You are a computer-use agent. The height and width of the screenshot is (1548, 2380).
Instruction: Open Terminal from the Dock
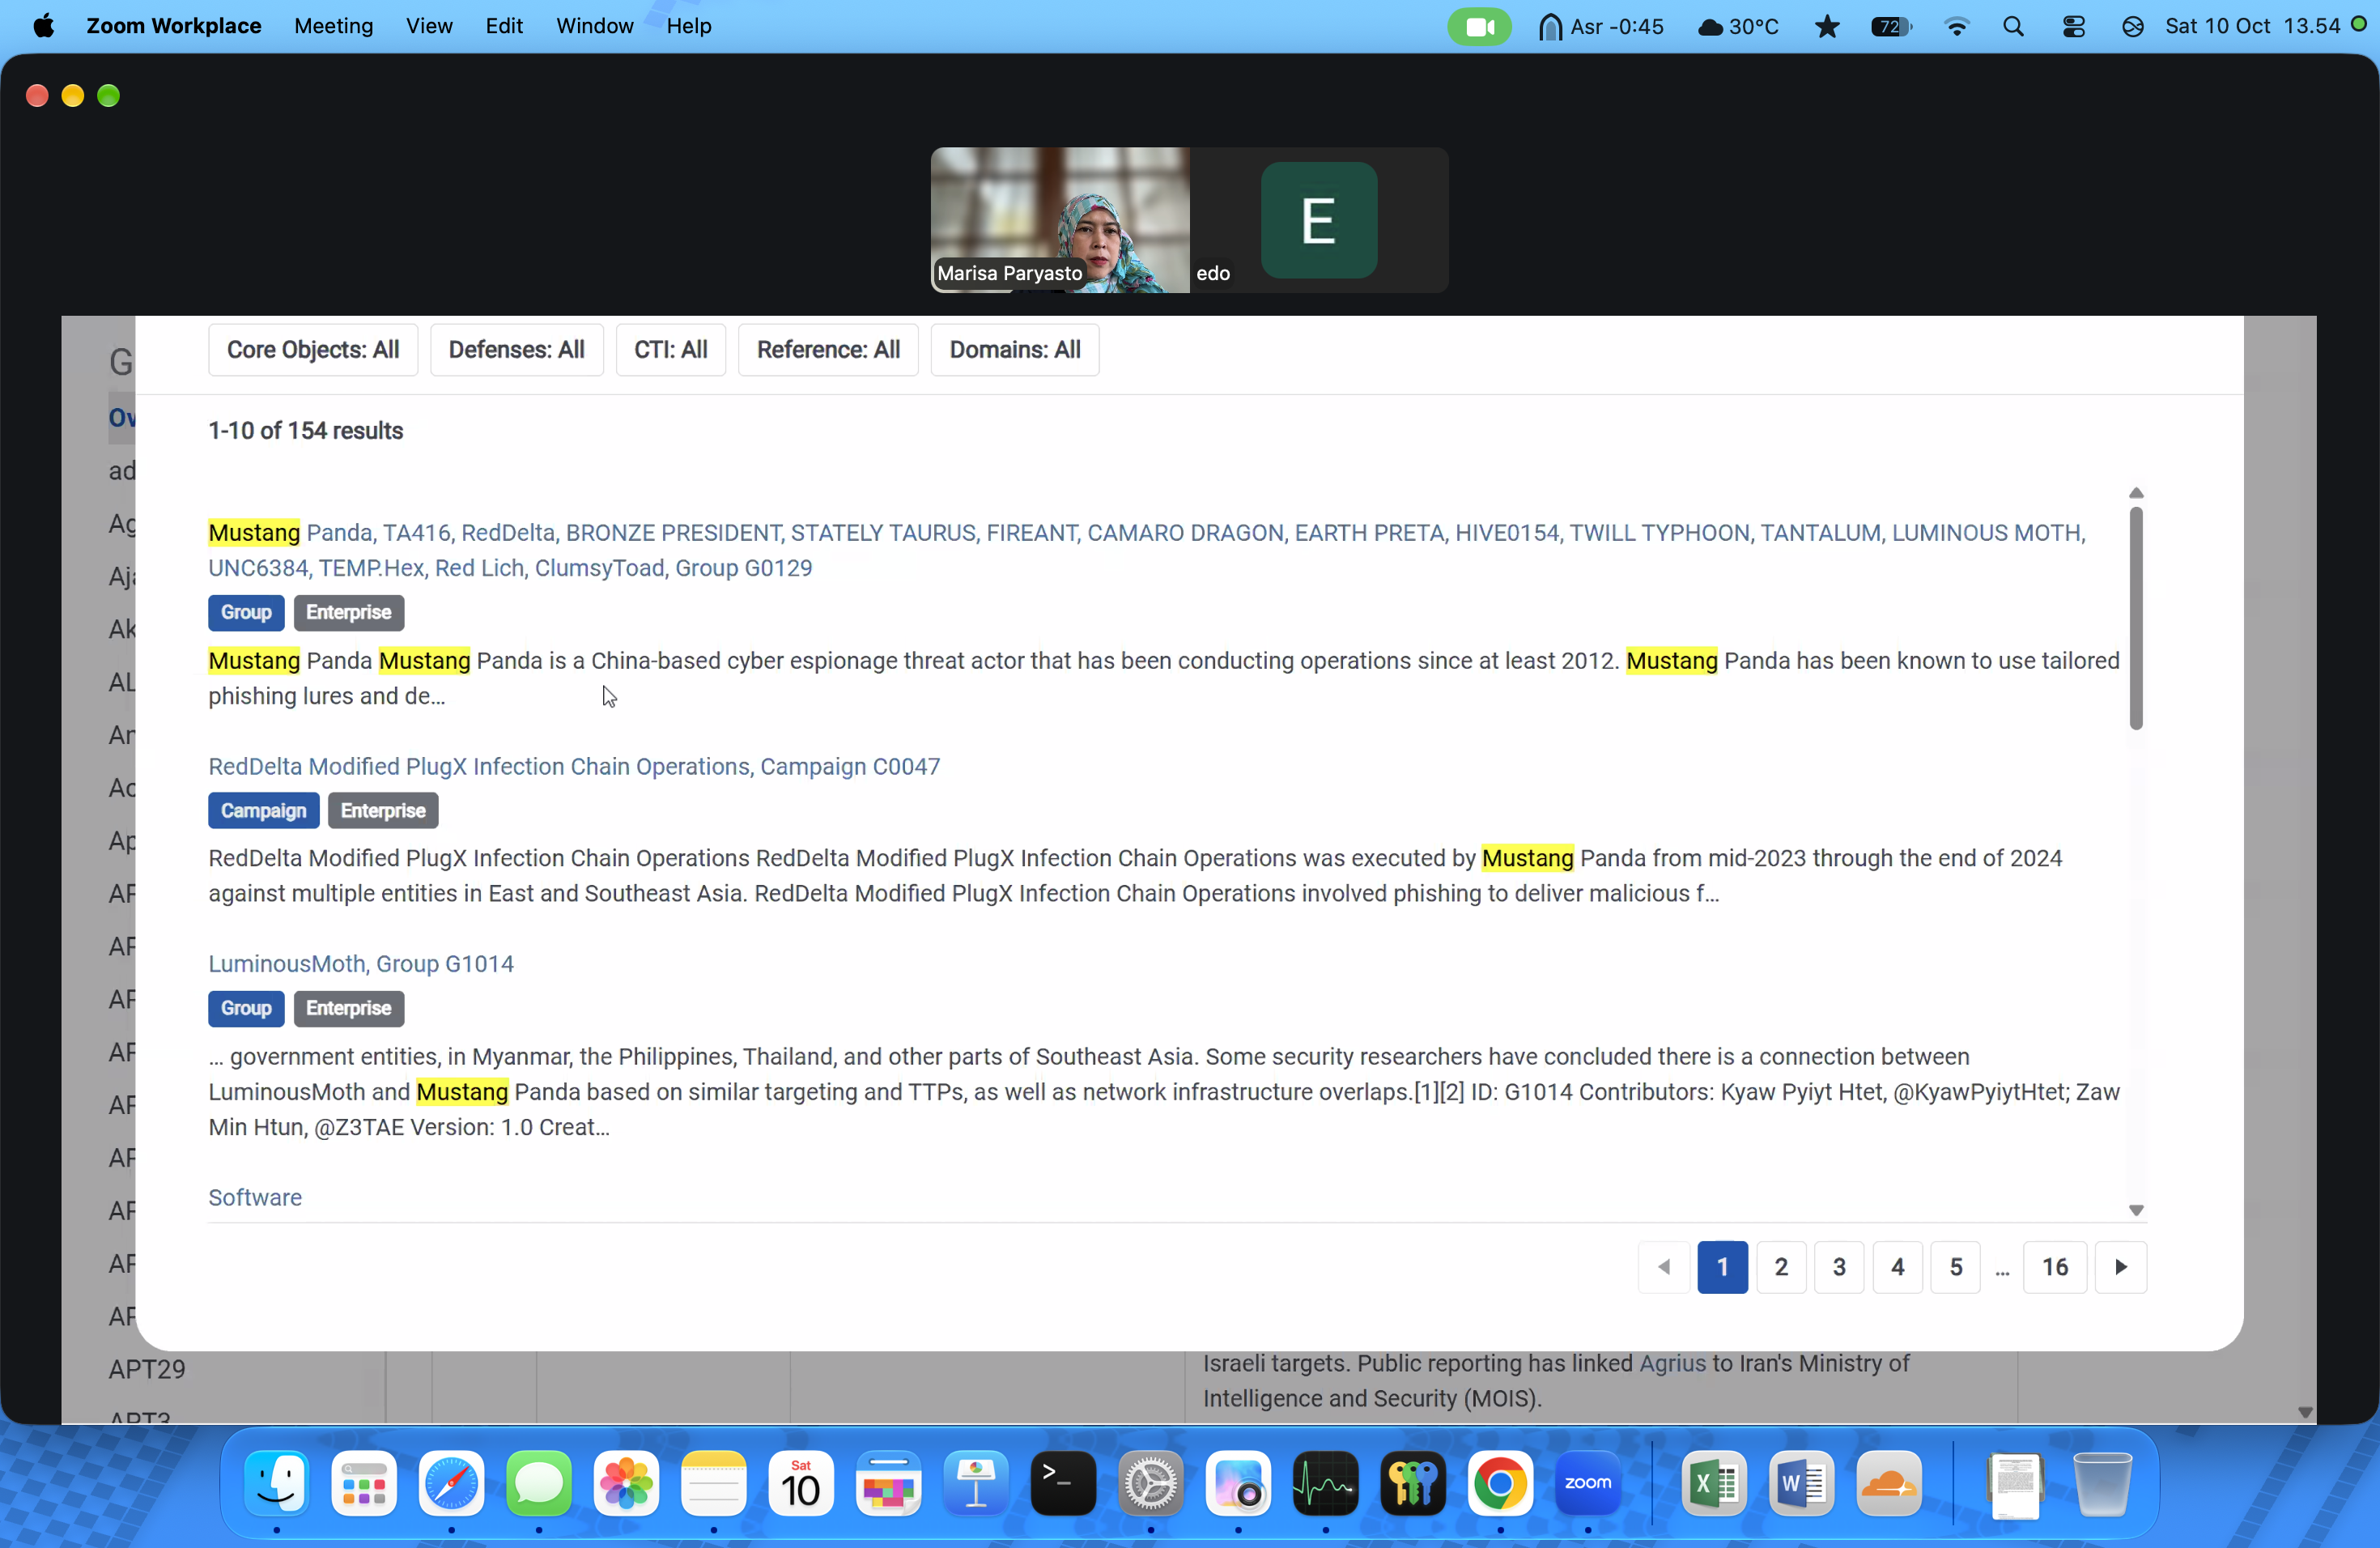(x=1063, y=1483)
